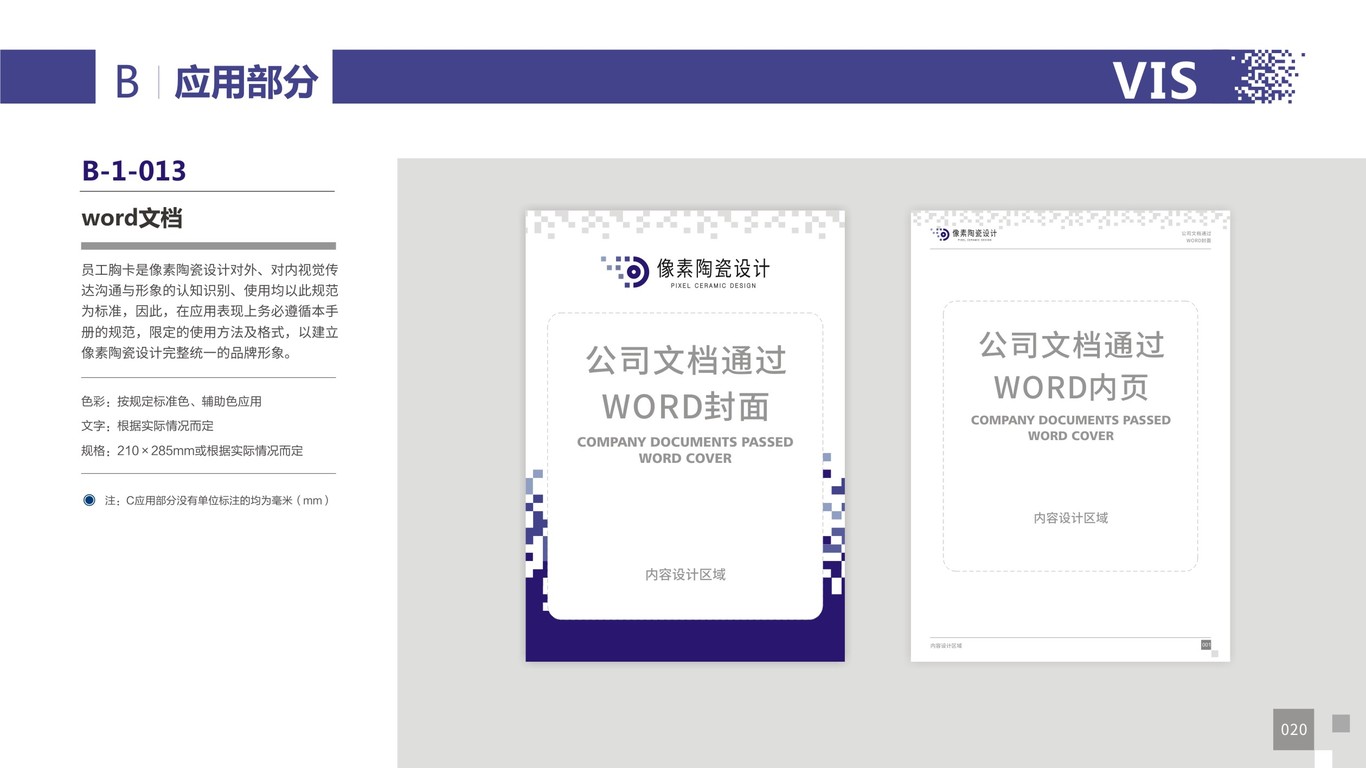
Task: Click 像素陶瓷设计 brand name on cover
Action: point(713,268)
